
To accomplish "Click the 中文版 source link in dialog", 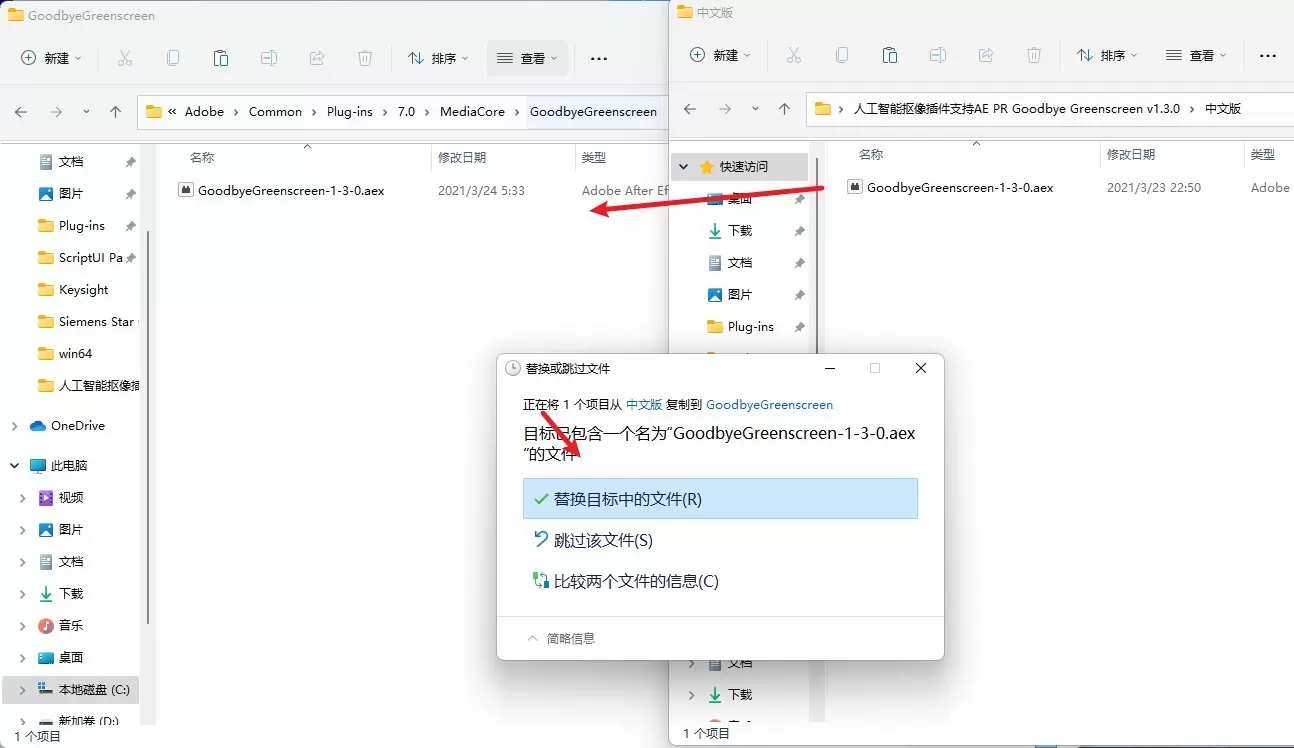I will 644,405.
